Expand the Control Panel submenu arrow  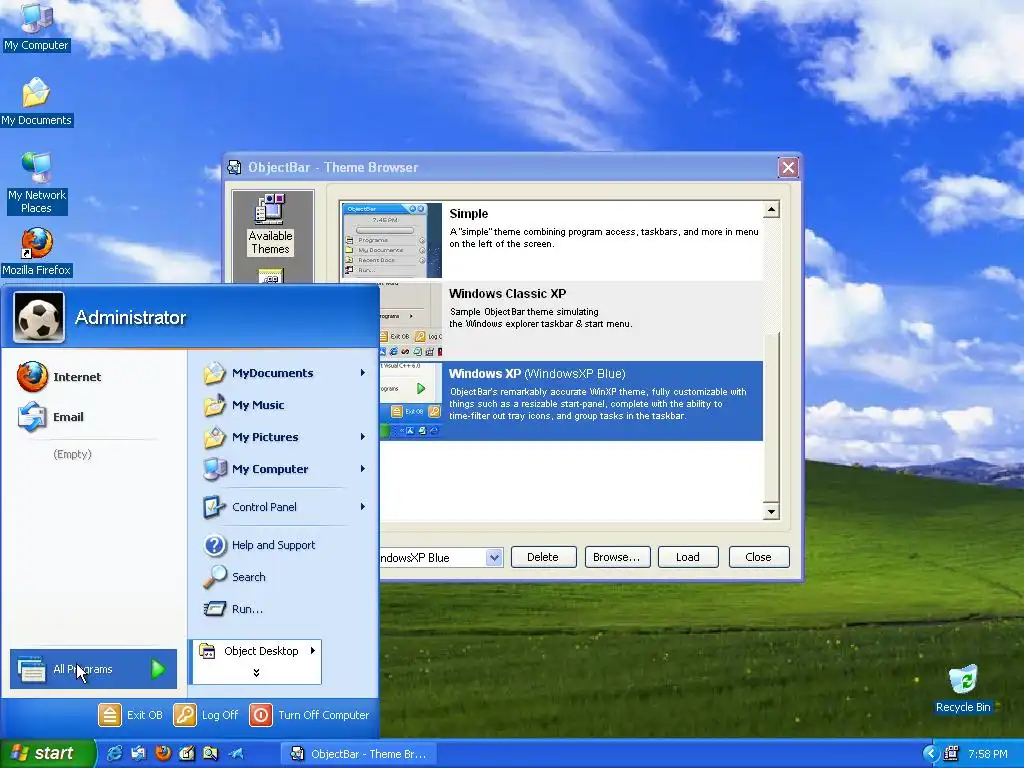point(362,507)
